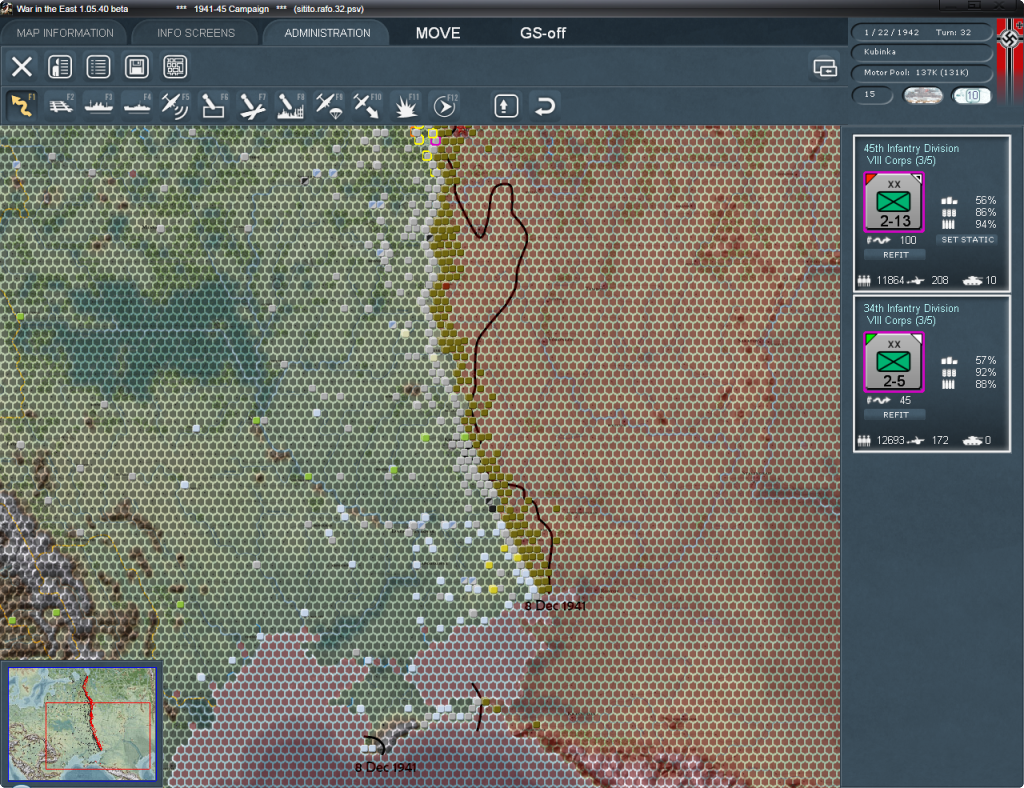Viewport: 1024px width, 788px height.
Task: Select the 34th Infantry Division unit counter
Action: (x=893, y=362)
